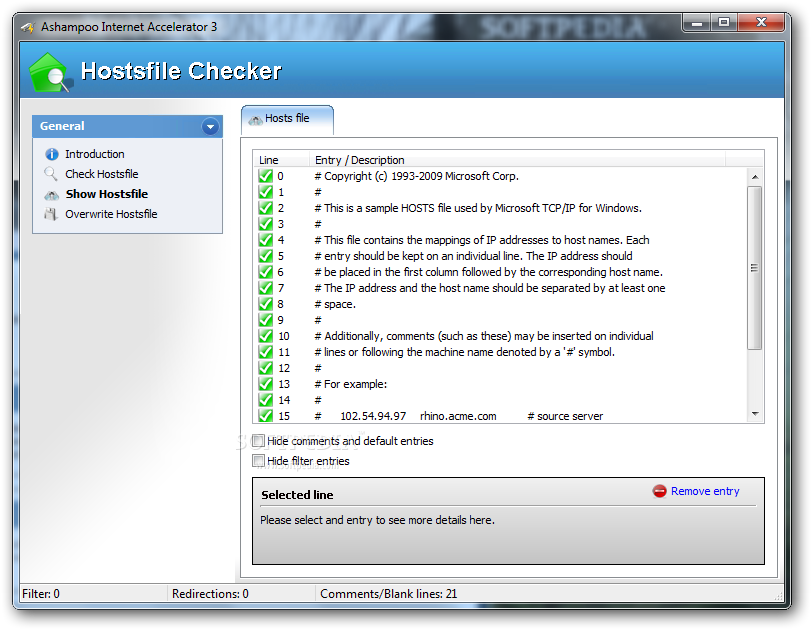Select the '# Additionally, comments' entry
Screen dimensions: 812x630
click(x=484, y=336)
